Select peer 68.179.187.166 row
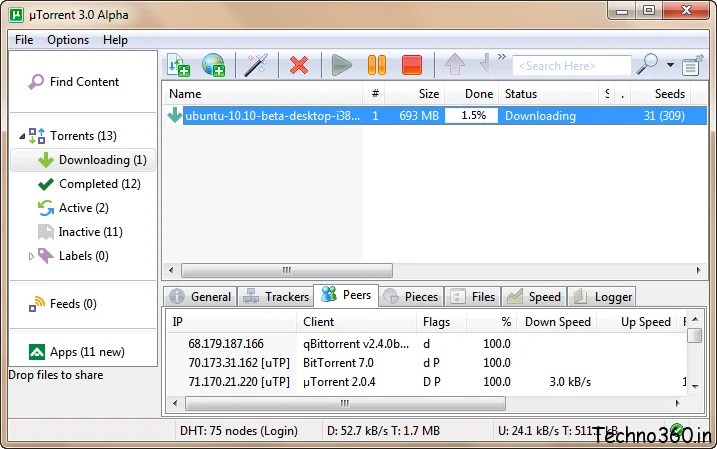This screenshot has width=717, height=449. (x=427, y=344)
